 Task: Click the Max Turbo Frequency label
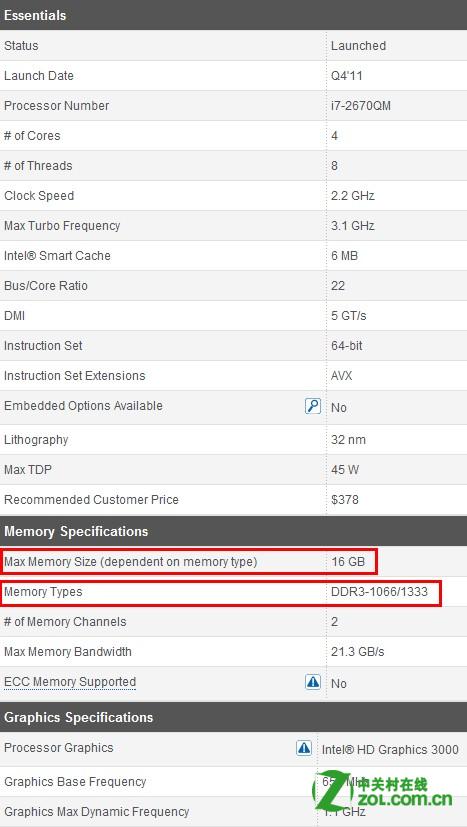(x=62, y=226)
